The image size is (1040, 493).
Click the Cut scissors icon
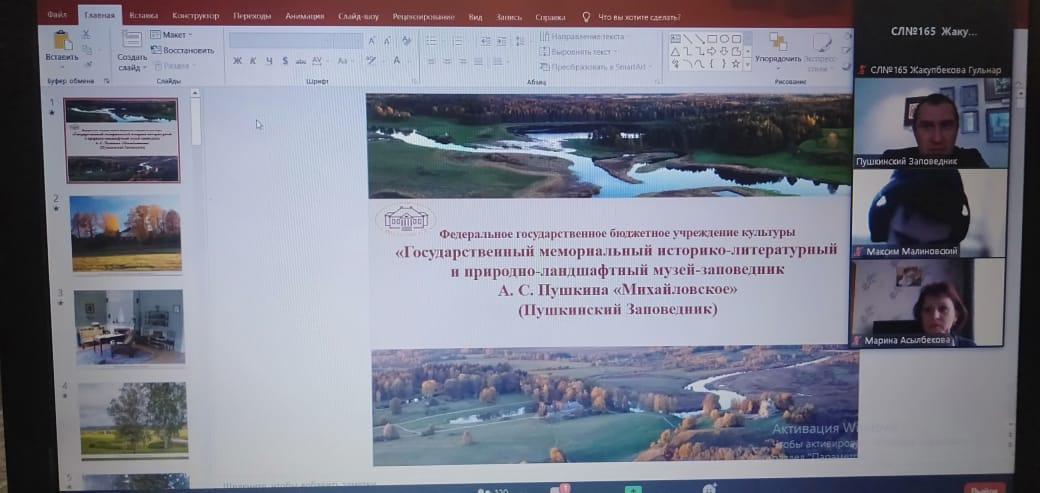[86, 34]
